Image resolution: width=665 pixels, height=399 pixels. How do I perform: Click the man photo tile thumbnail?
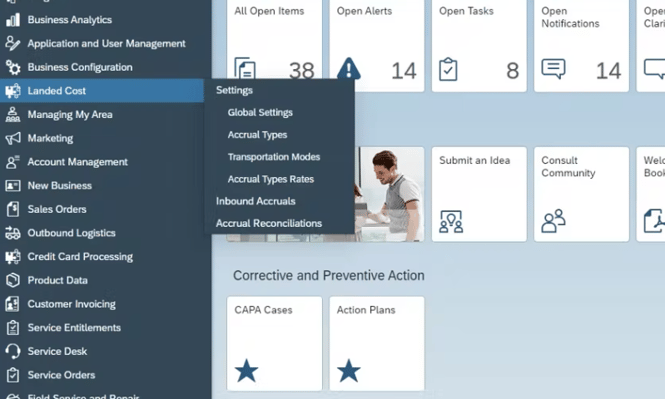click(x=389, y=194)
